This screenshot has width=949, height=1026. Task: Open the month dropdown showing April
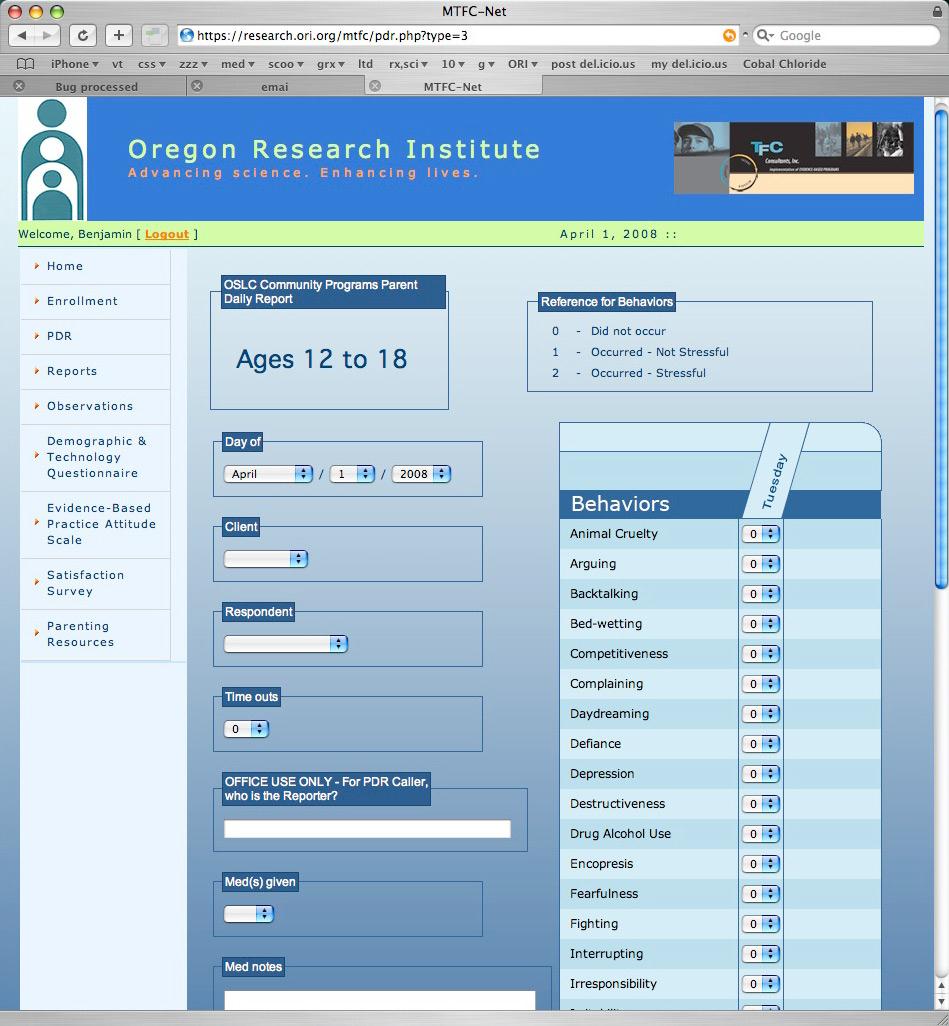pyautogui.click(x=268, y=474)
